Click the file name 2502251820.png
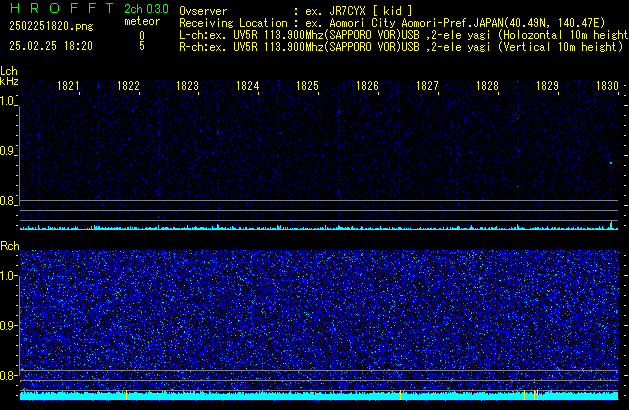 51,26
